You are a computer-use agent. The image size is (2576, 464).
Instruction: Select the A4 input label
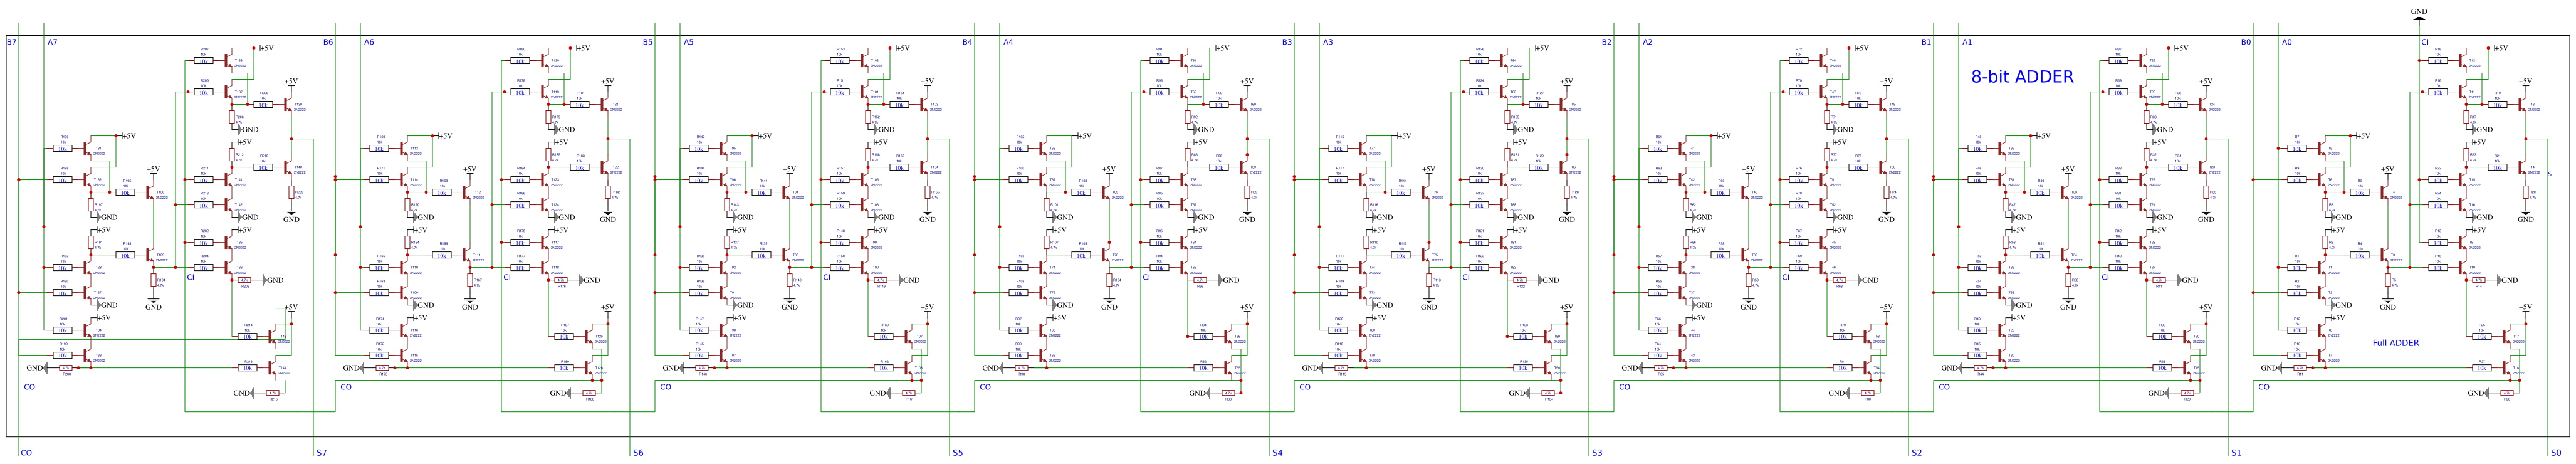[x=1008, y=42]
